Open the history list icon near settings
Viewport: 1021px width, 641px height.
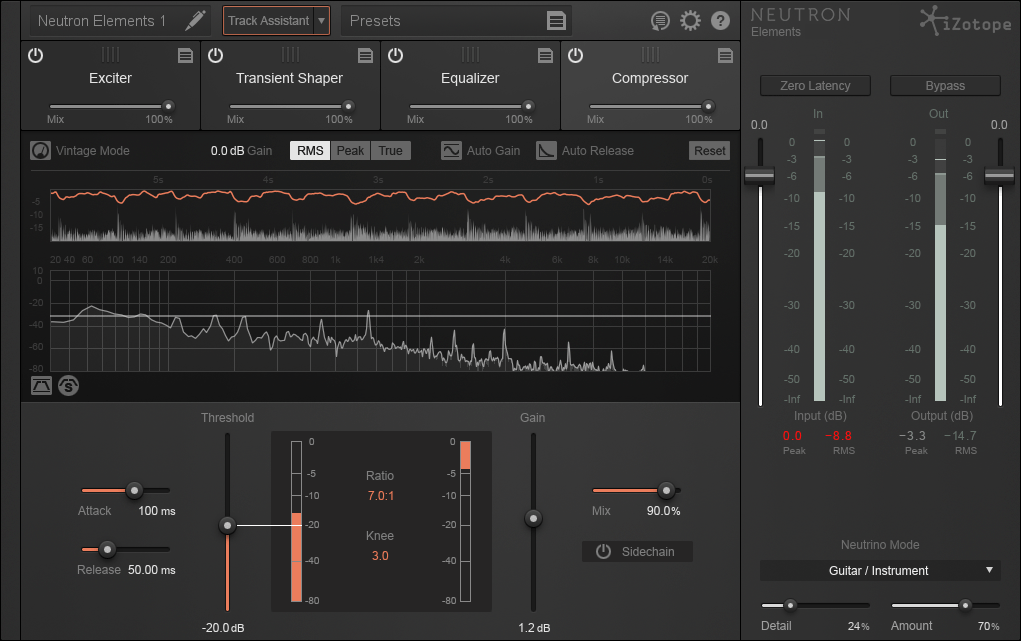(659, 21)
